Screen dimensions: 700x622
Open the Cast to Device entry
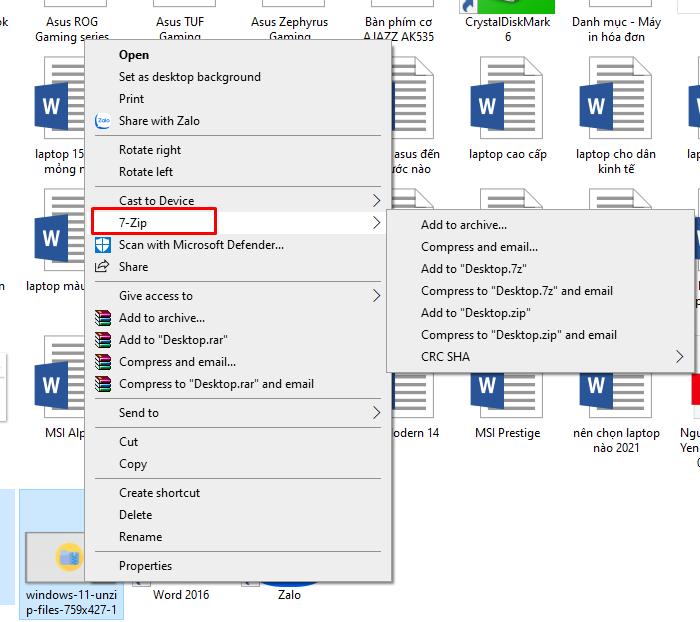238,201
